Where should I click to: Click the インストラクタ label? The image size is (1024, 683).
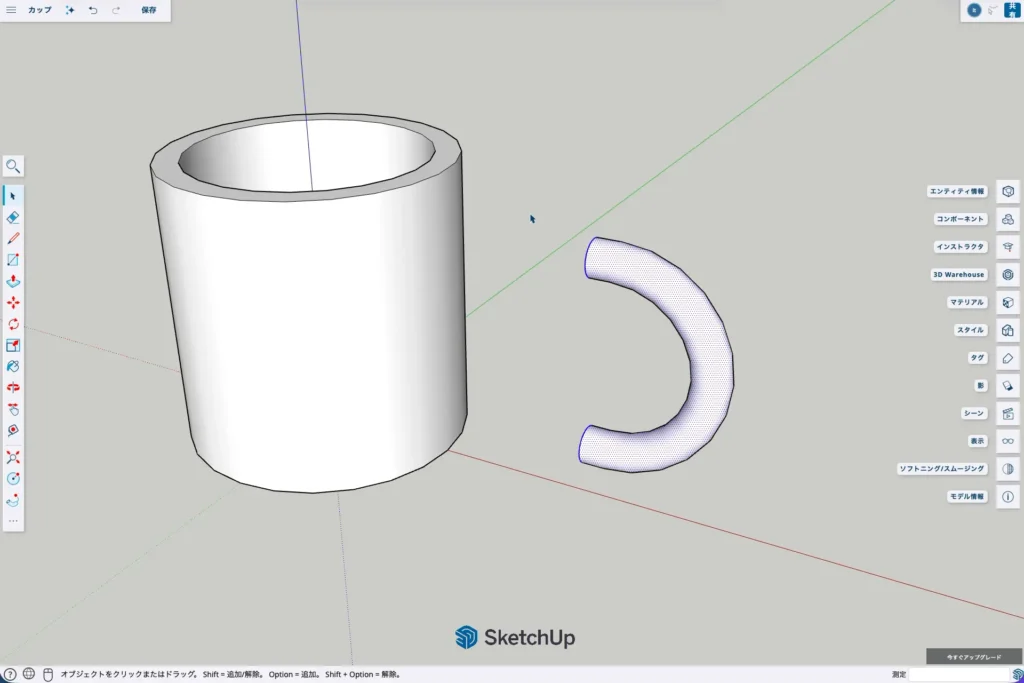click(960, 247)
